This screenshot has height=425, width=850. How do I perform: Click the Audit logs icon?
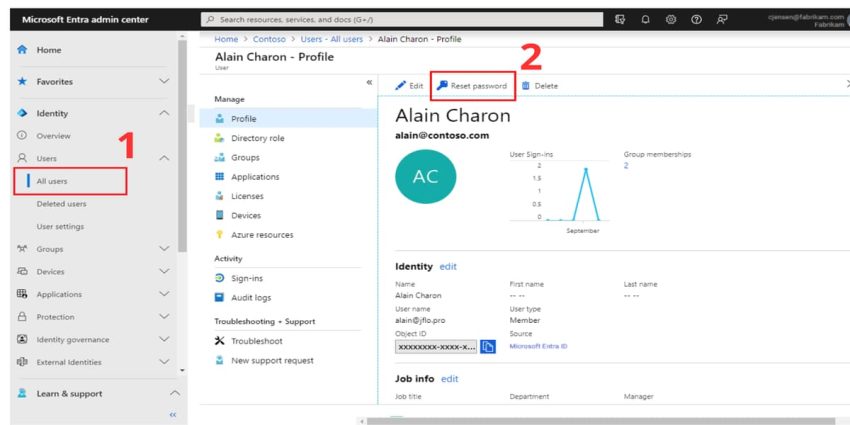pos(220,298)
